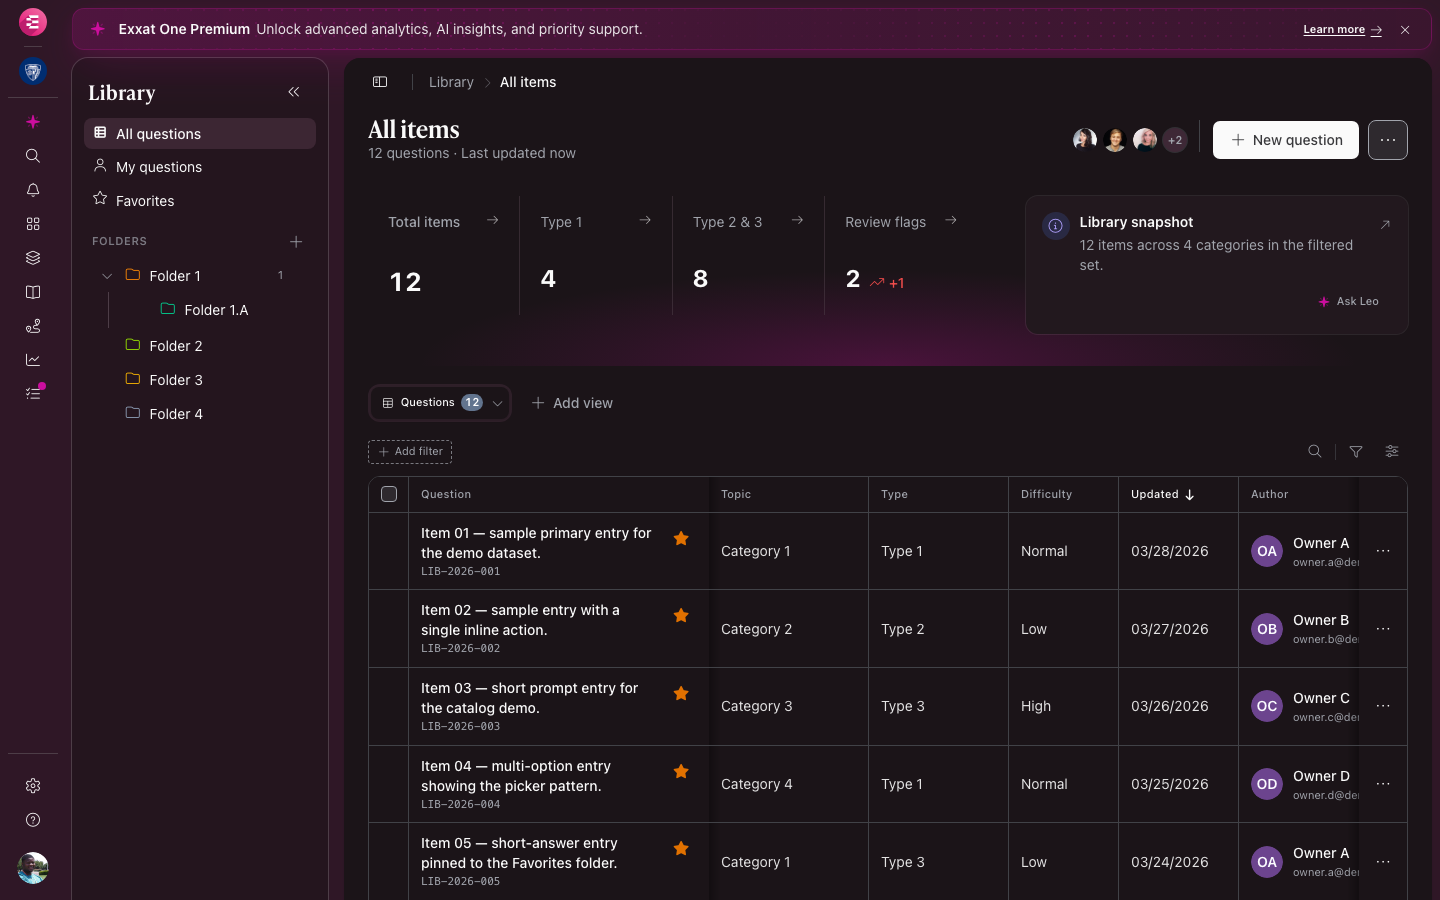Open table display settings sliders icon

click(1392, 452)
